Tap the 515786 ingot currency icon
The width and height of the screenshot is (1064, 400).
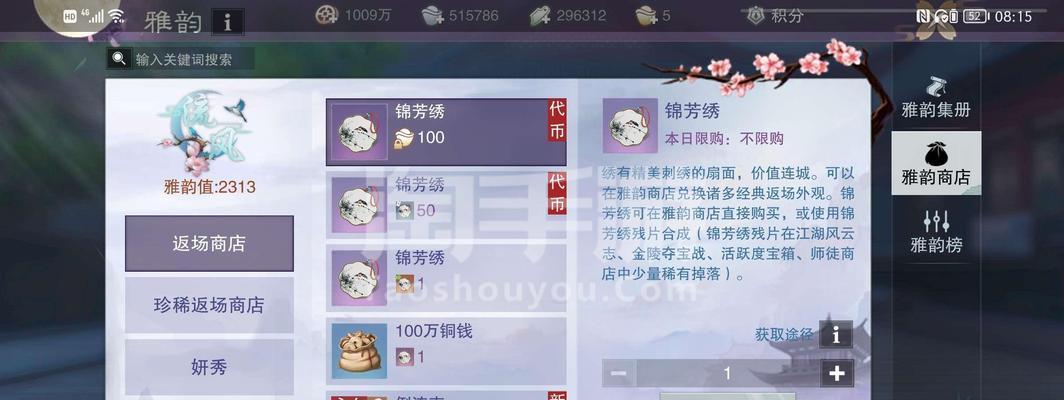432,15
